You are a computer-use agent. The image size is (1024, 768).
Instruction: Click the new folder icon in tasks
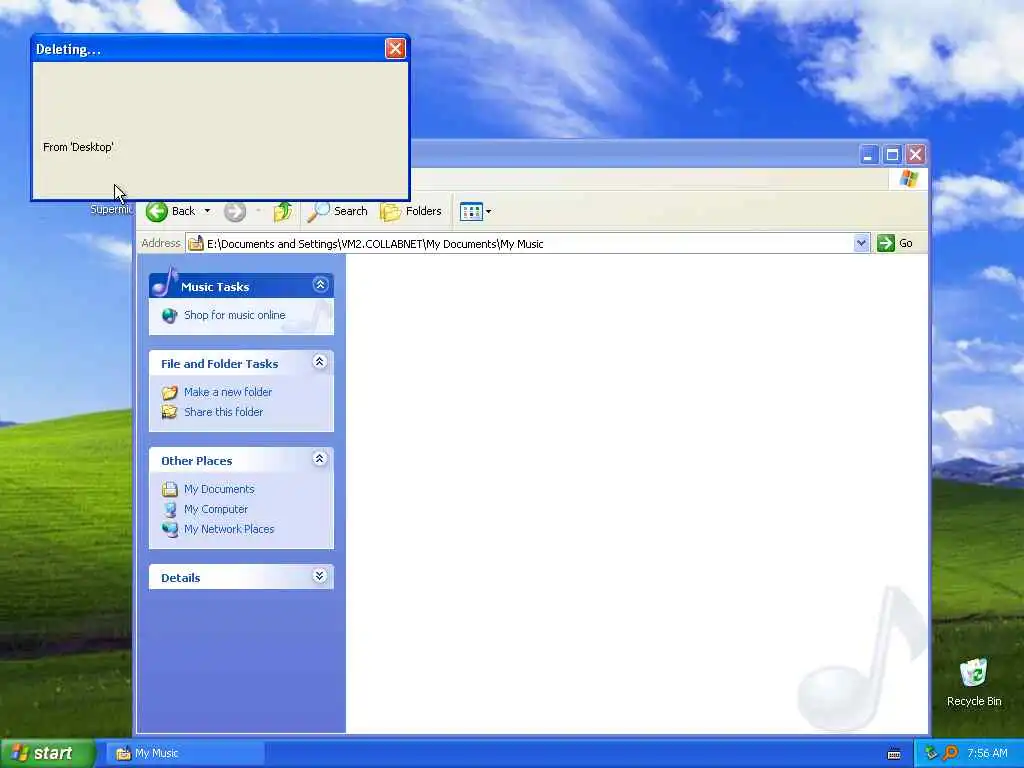click(170, 392)
